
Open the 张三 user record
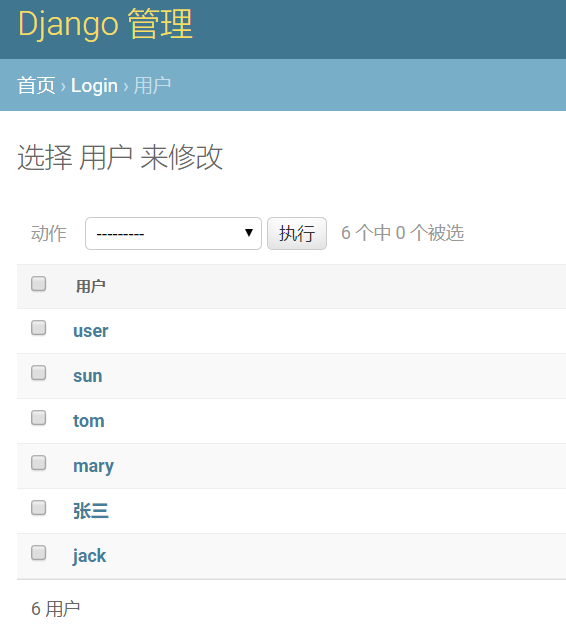click(x=91, y=511)
